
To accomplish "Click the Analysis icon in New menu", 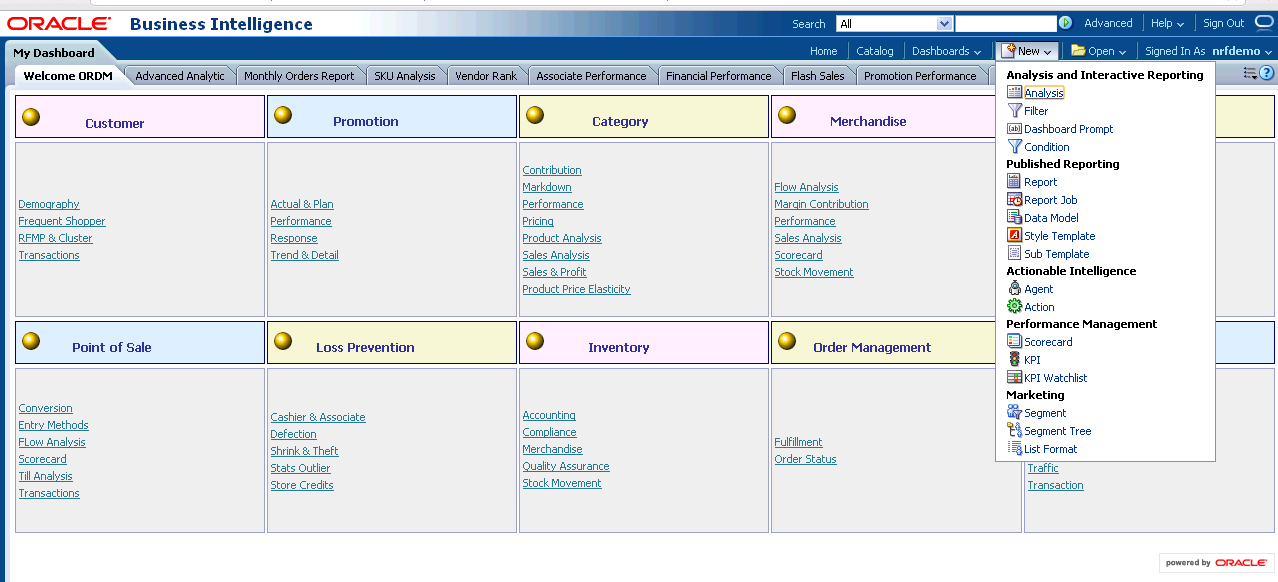I will tap(1014, 93).
